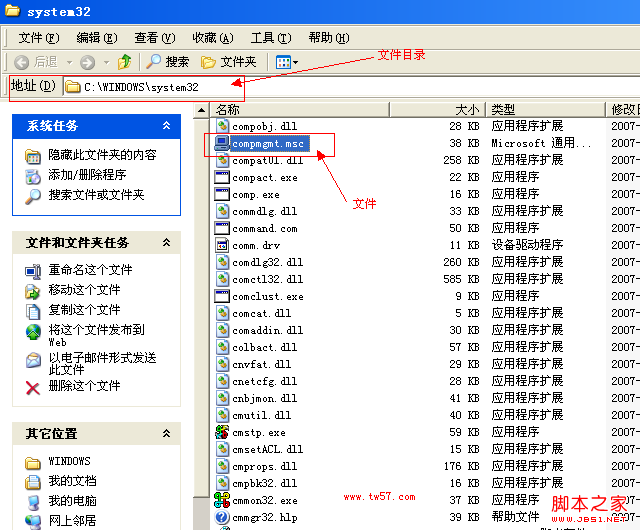Select the command.com file icon
This screenshot has width=640, height=530.
(x=222, y=228)
